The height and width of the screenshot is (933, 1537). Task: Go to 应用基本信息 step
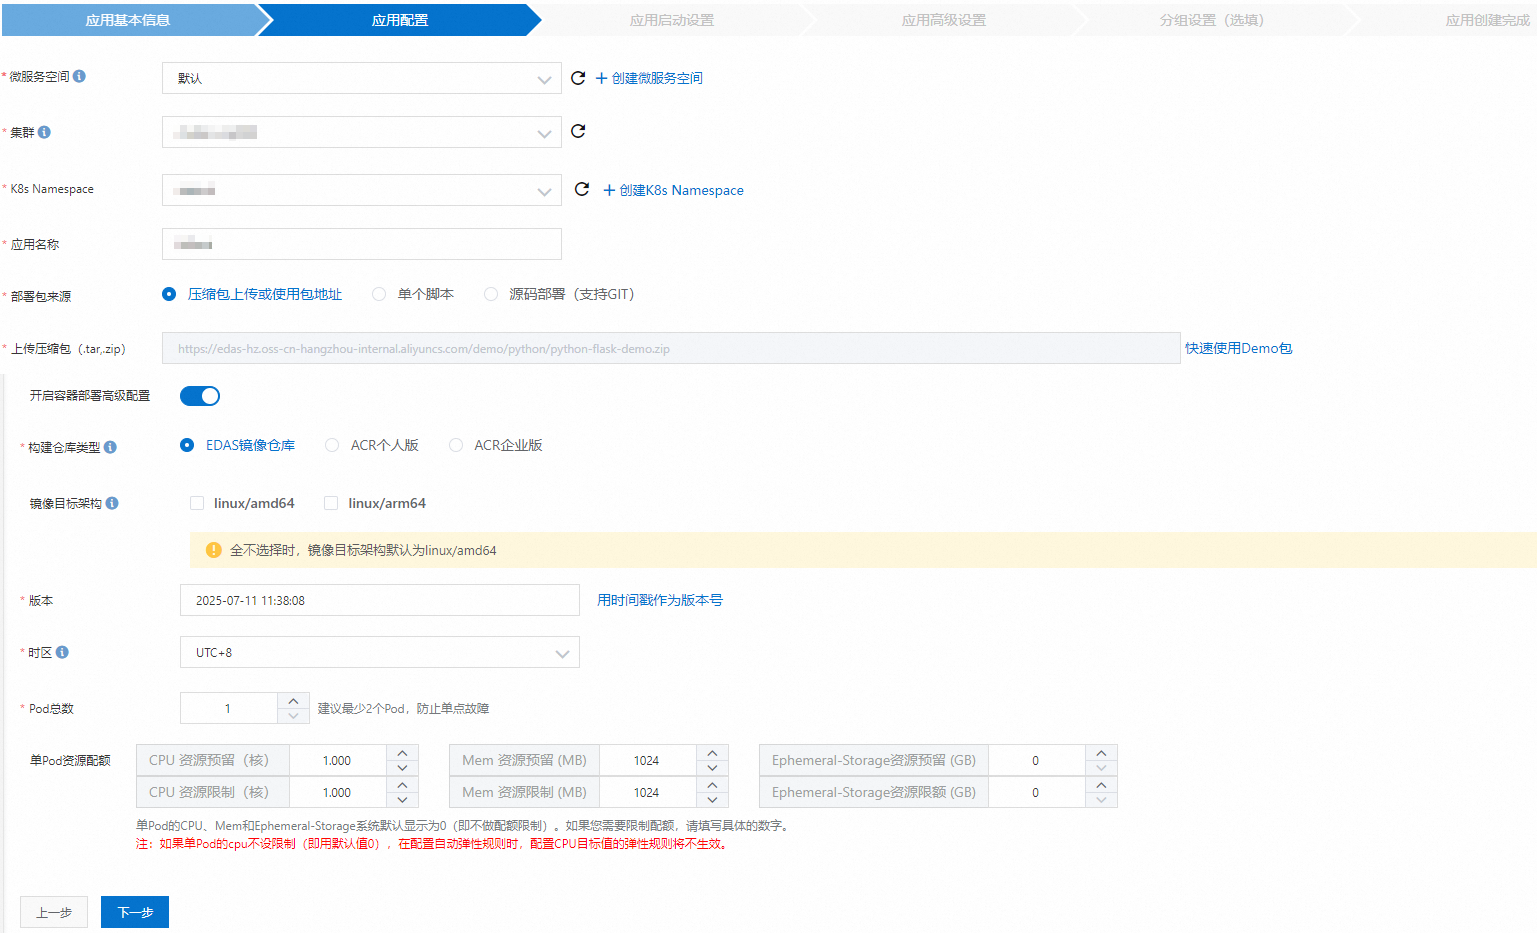tap(128, 20)
